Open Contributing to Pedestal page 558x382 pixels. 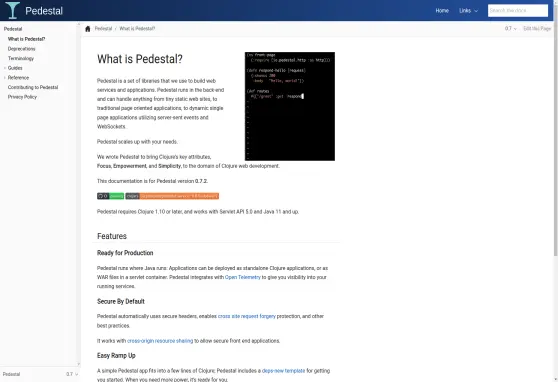tap(33, 87)
